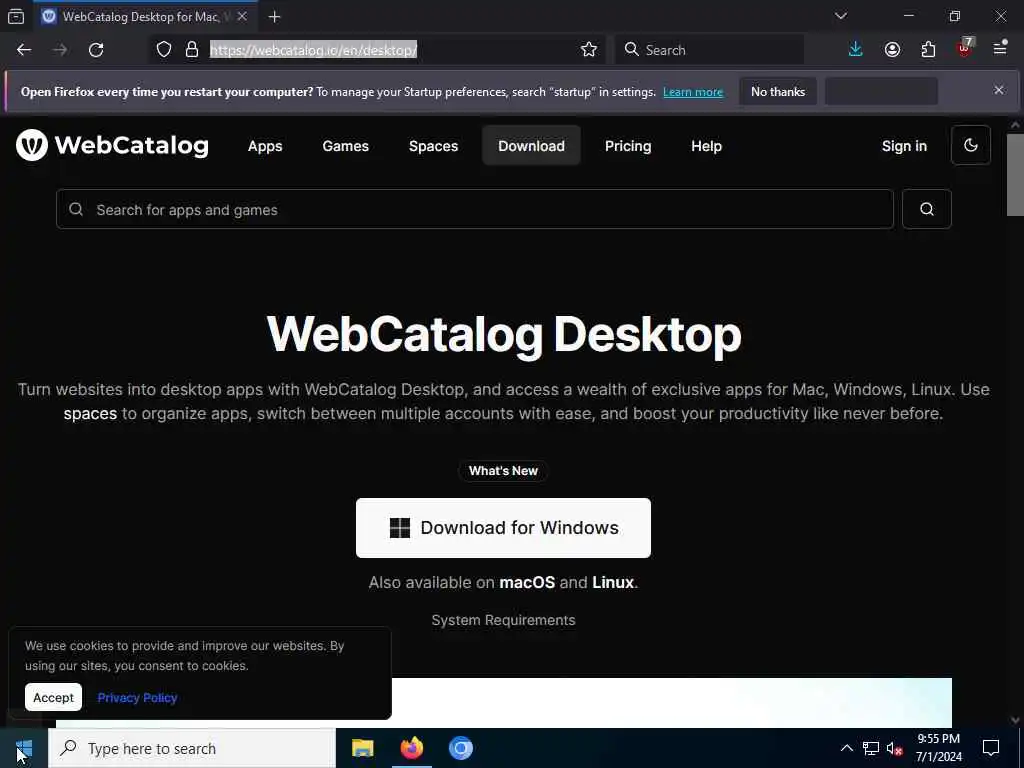
Task: Open the clock showing 9:55 PM
Action: 938,748
